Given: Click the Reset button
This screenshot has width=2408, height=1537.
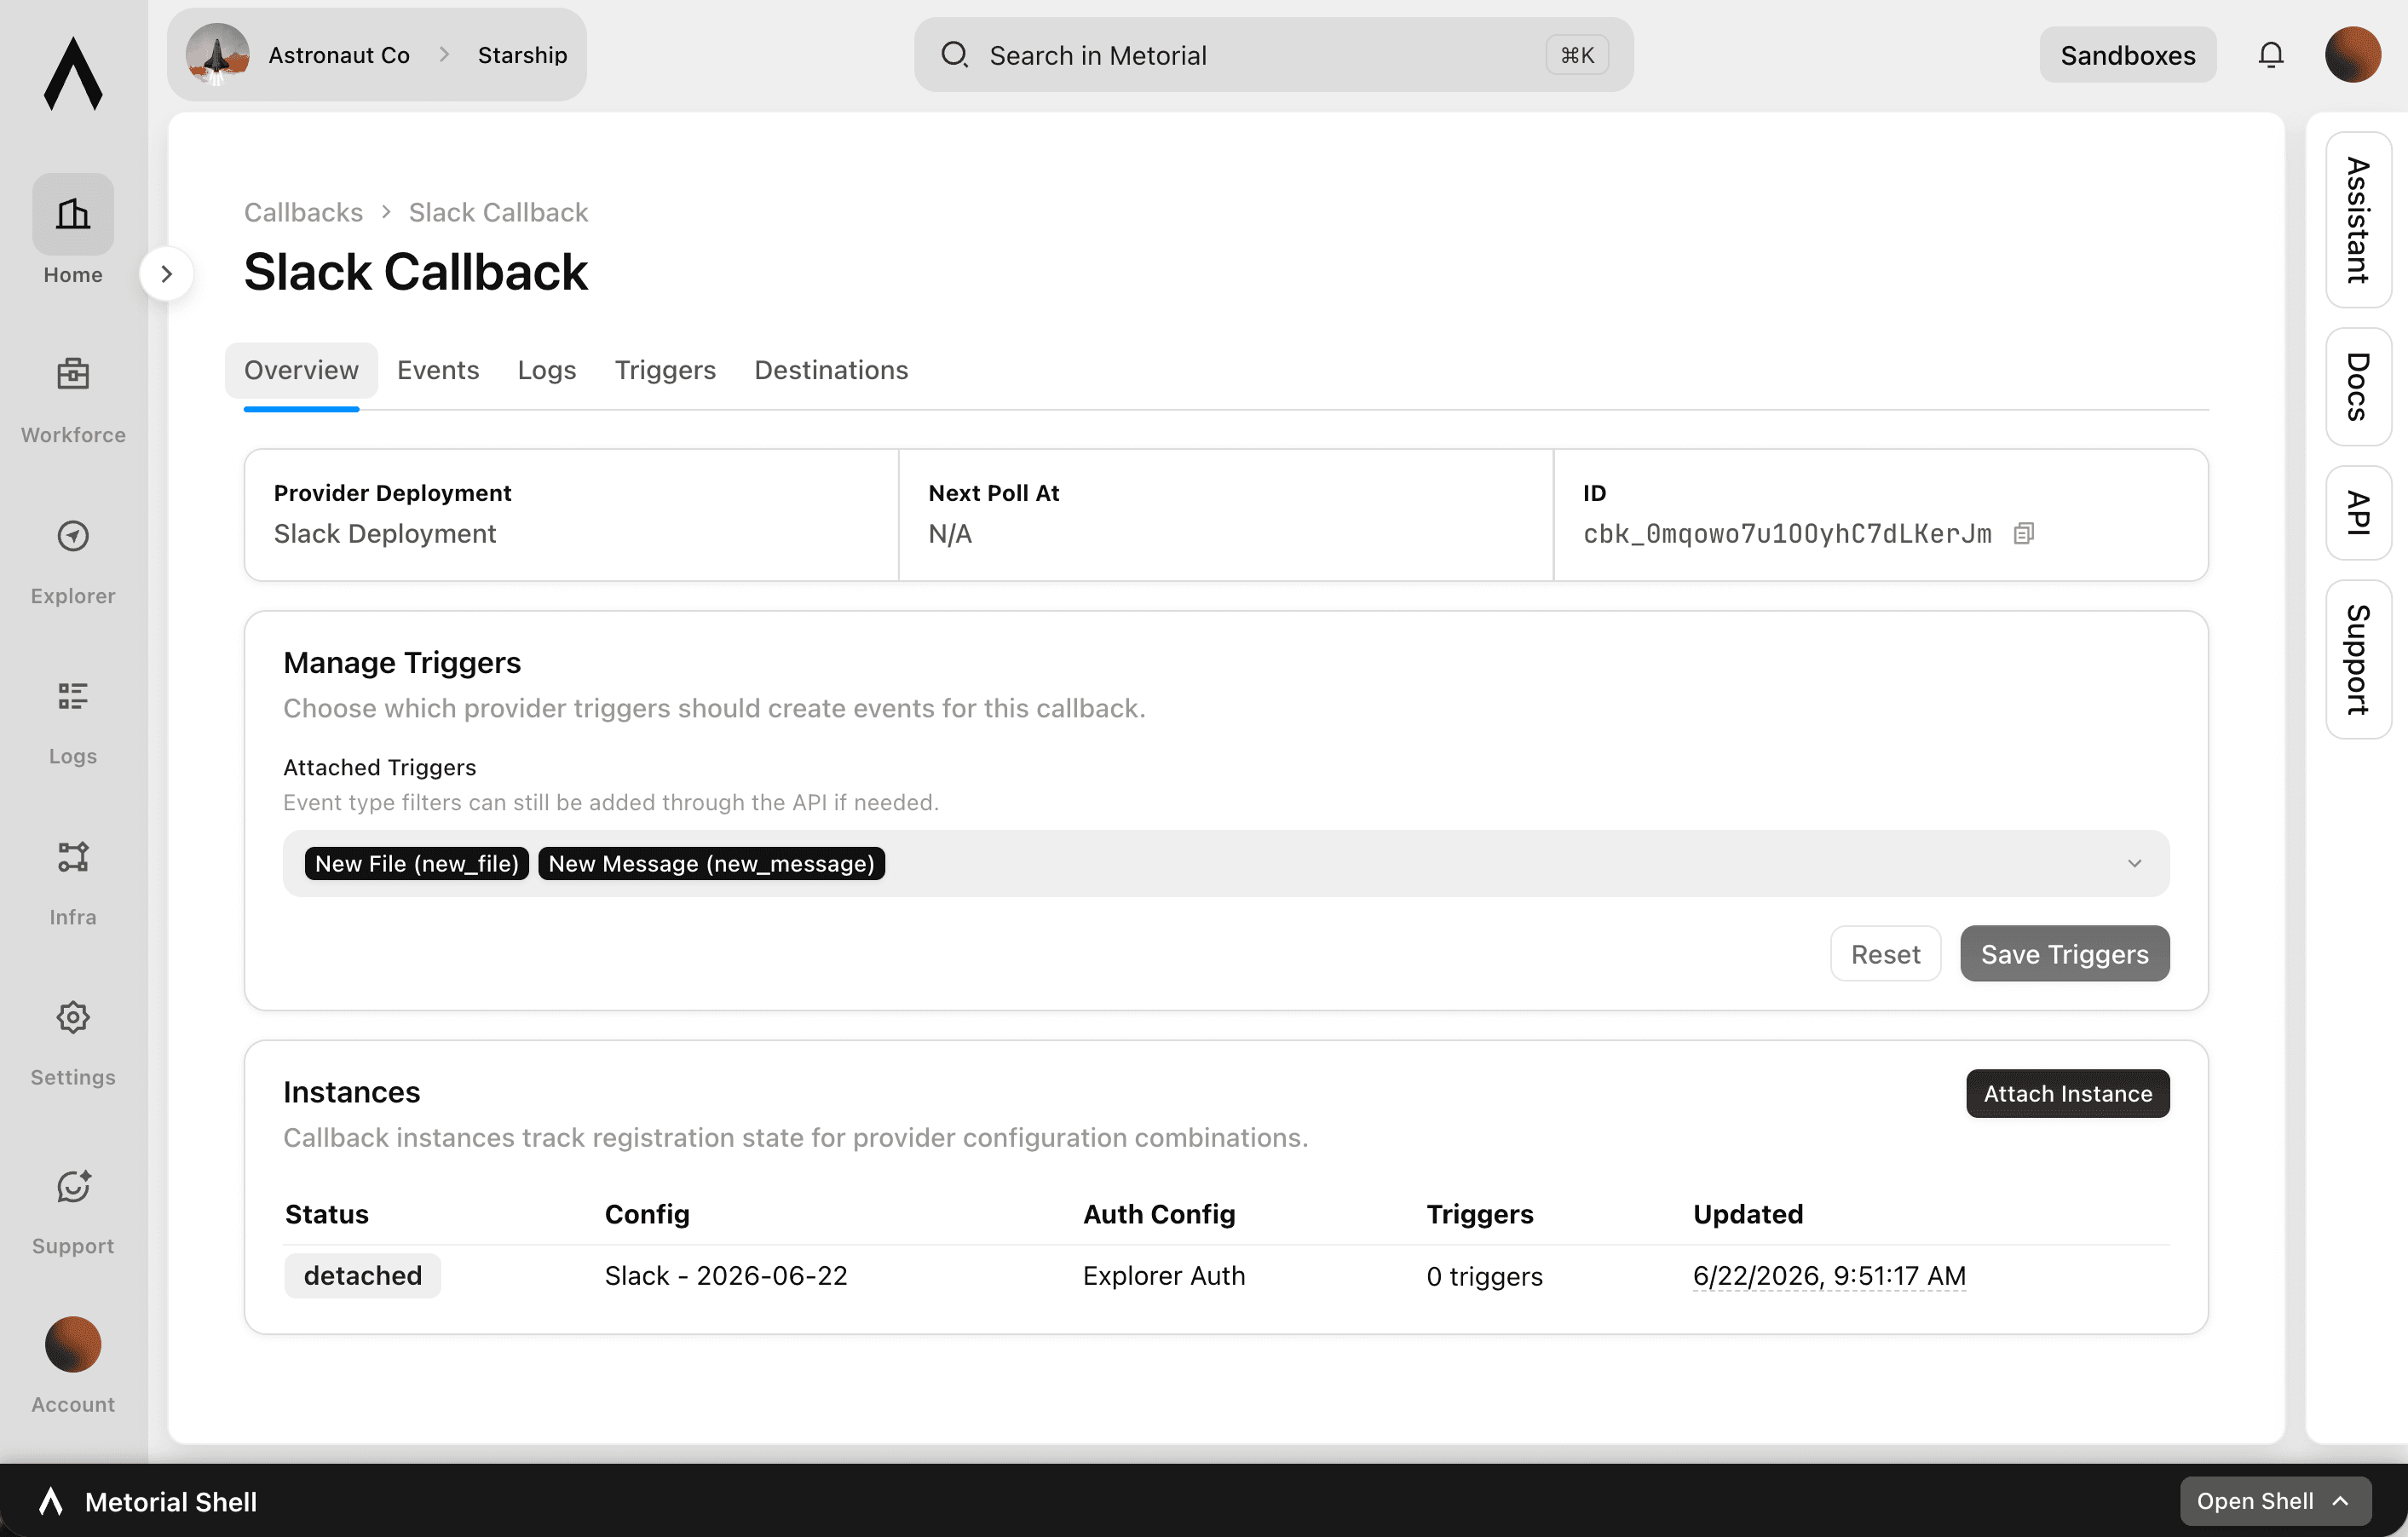Looking at the screenshot, I should point(1885,954).
